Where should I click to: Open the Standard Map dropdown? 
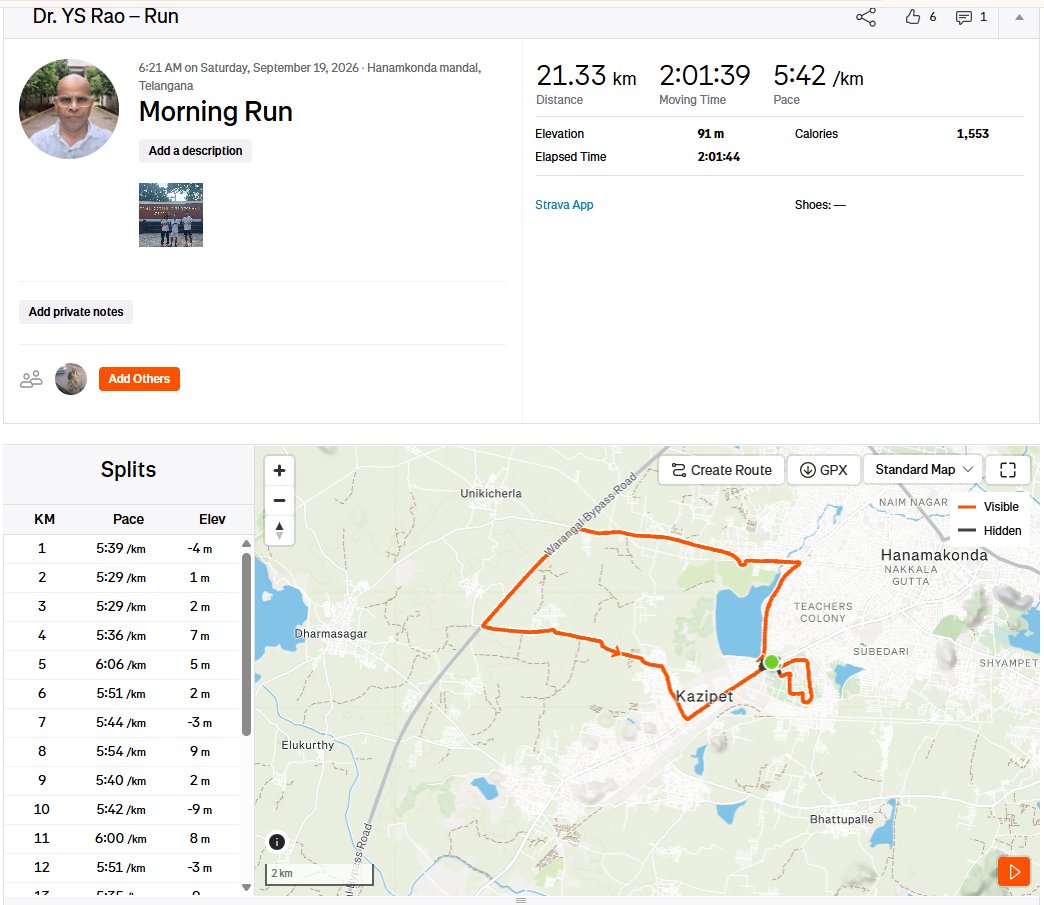923,469
